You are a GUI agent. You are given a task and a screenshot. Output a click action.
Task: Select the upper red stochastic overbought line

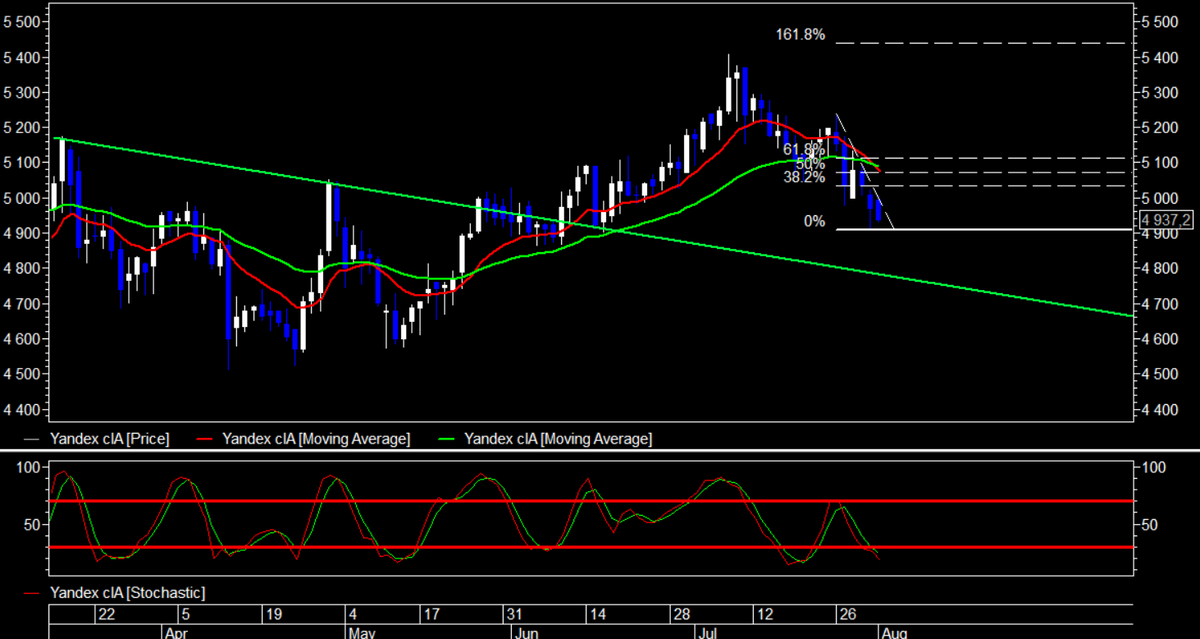point(592,501)
